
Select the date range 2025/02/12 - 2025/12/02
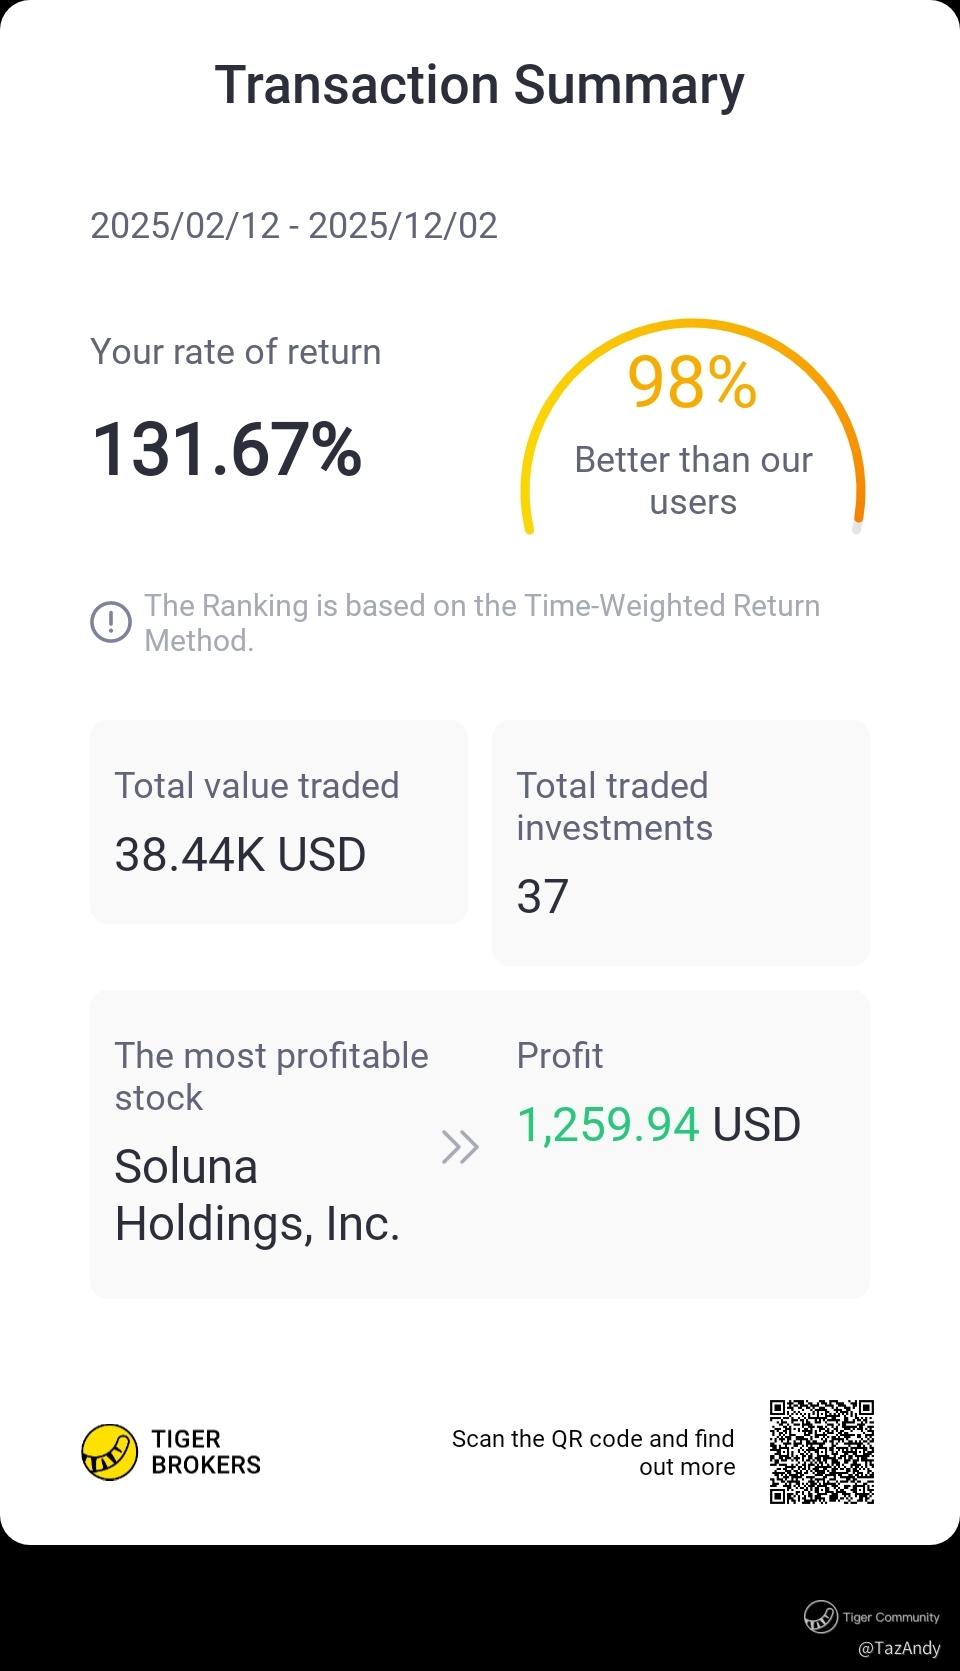pyautogui.click(x=294, y=226)
